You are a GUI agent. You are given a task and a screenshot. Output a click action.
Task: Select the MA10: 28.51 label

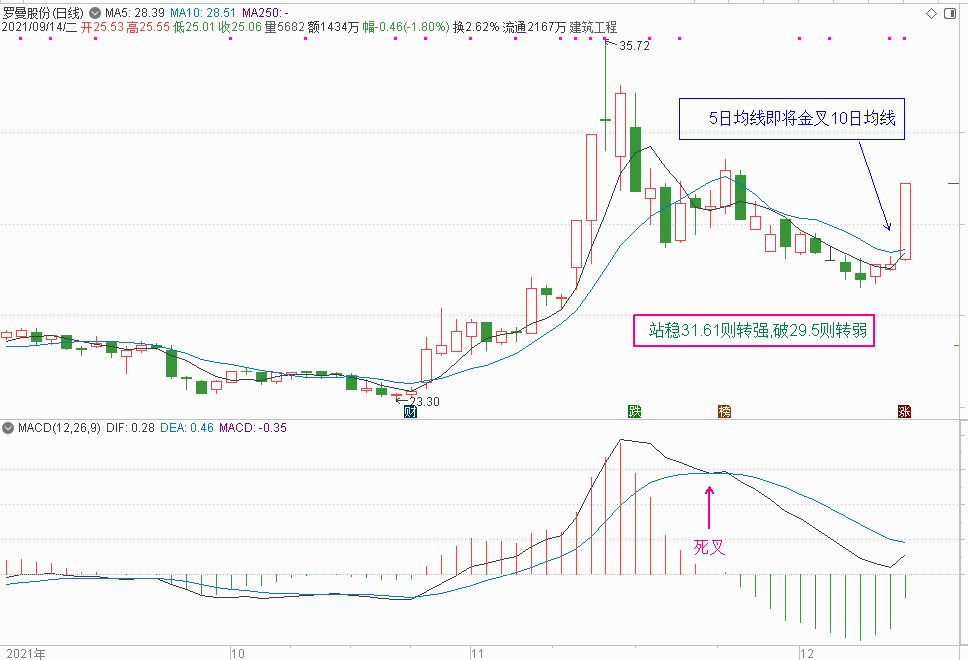[203, 13]
